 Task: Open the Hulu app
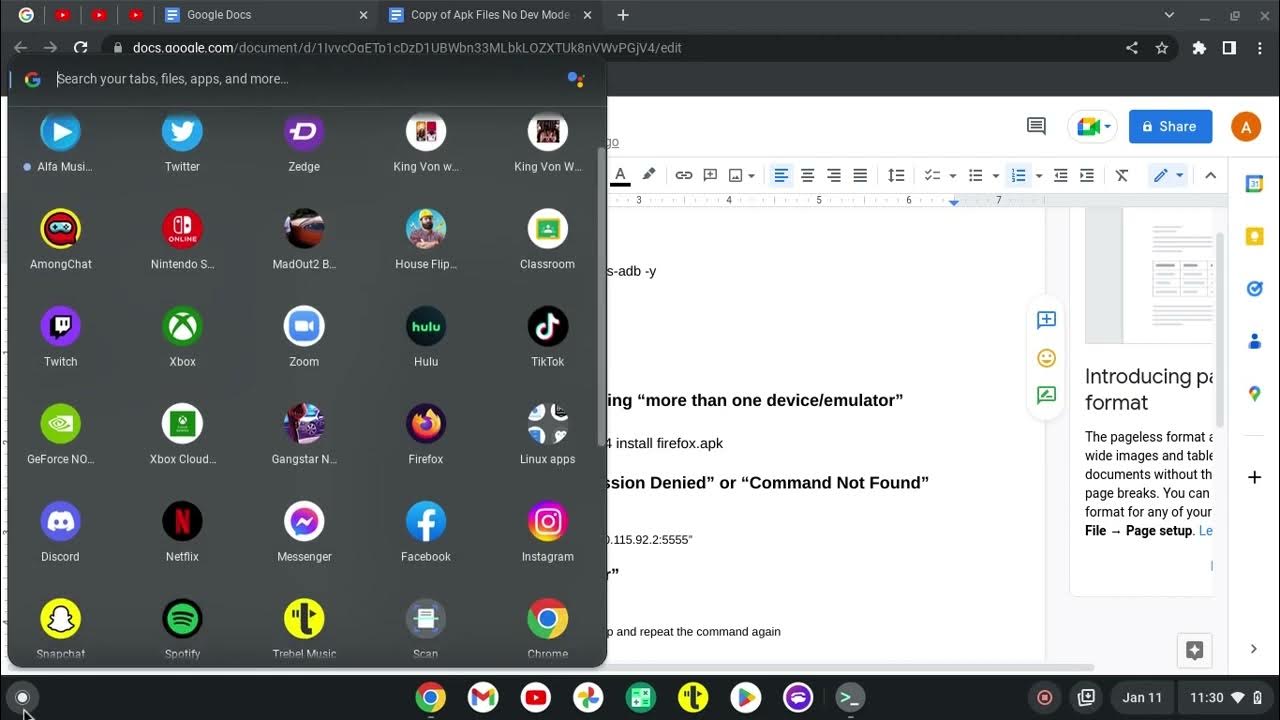[426, 326]
